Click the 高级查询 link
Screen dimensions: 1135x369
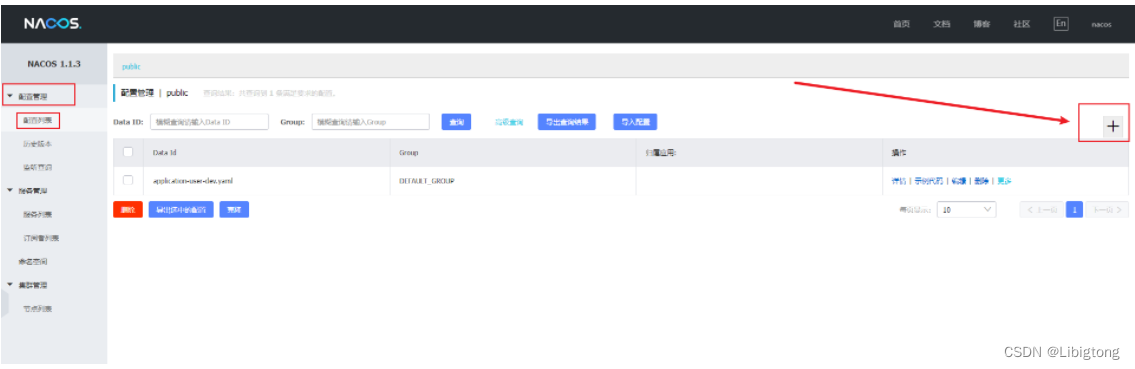(509, 122)
